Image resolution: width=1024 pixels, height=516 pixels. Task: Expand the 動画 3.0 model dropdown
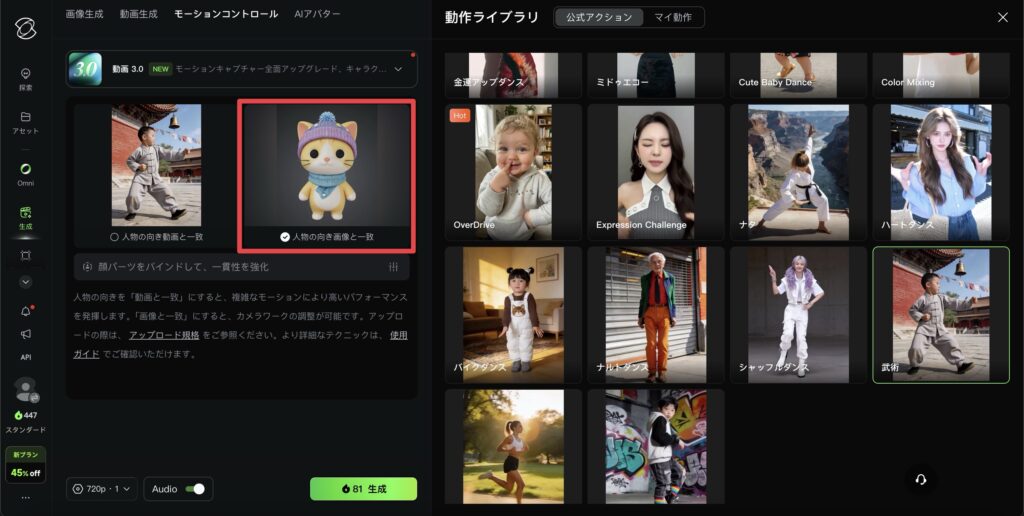coord(398,69)
